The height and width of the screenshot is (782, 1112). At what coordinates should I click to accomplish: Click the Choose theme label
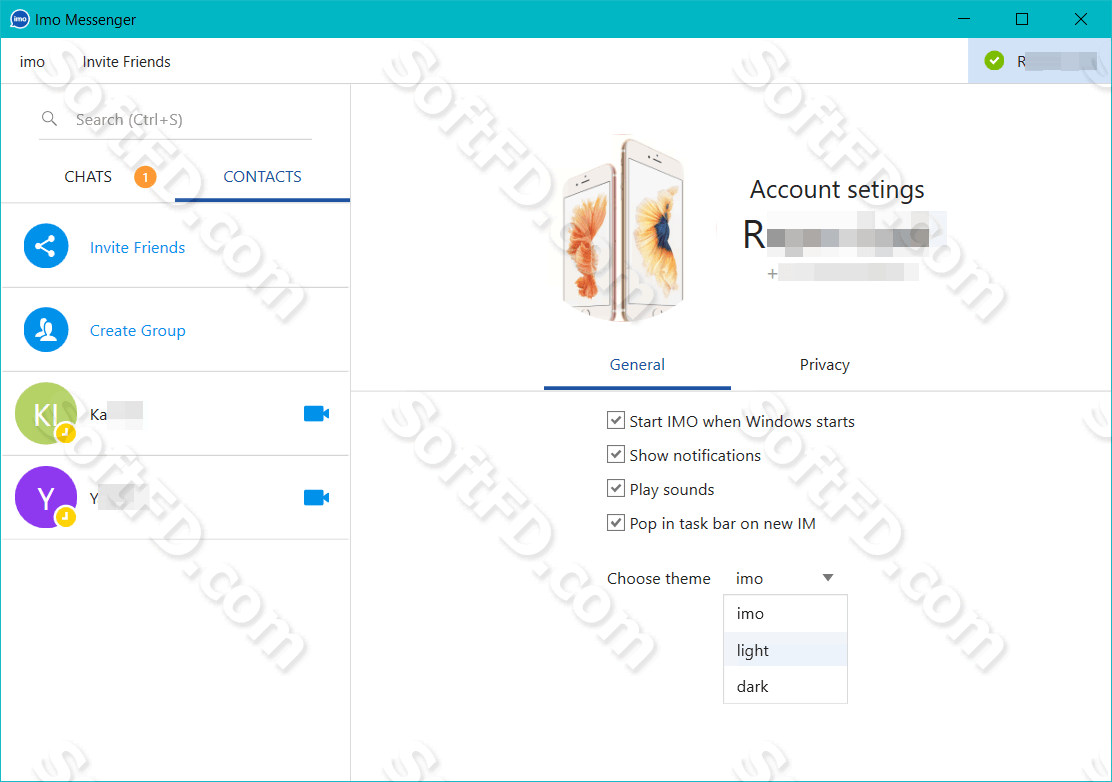pyautogui.click(x=658, y=579)
